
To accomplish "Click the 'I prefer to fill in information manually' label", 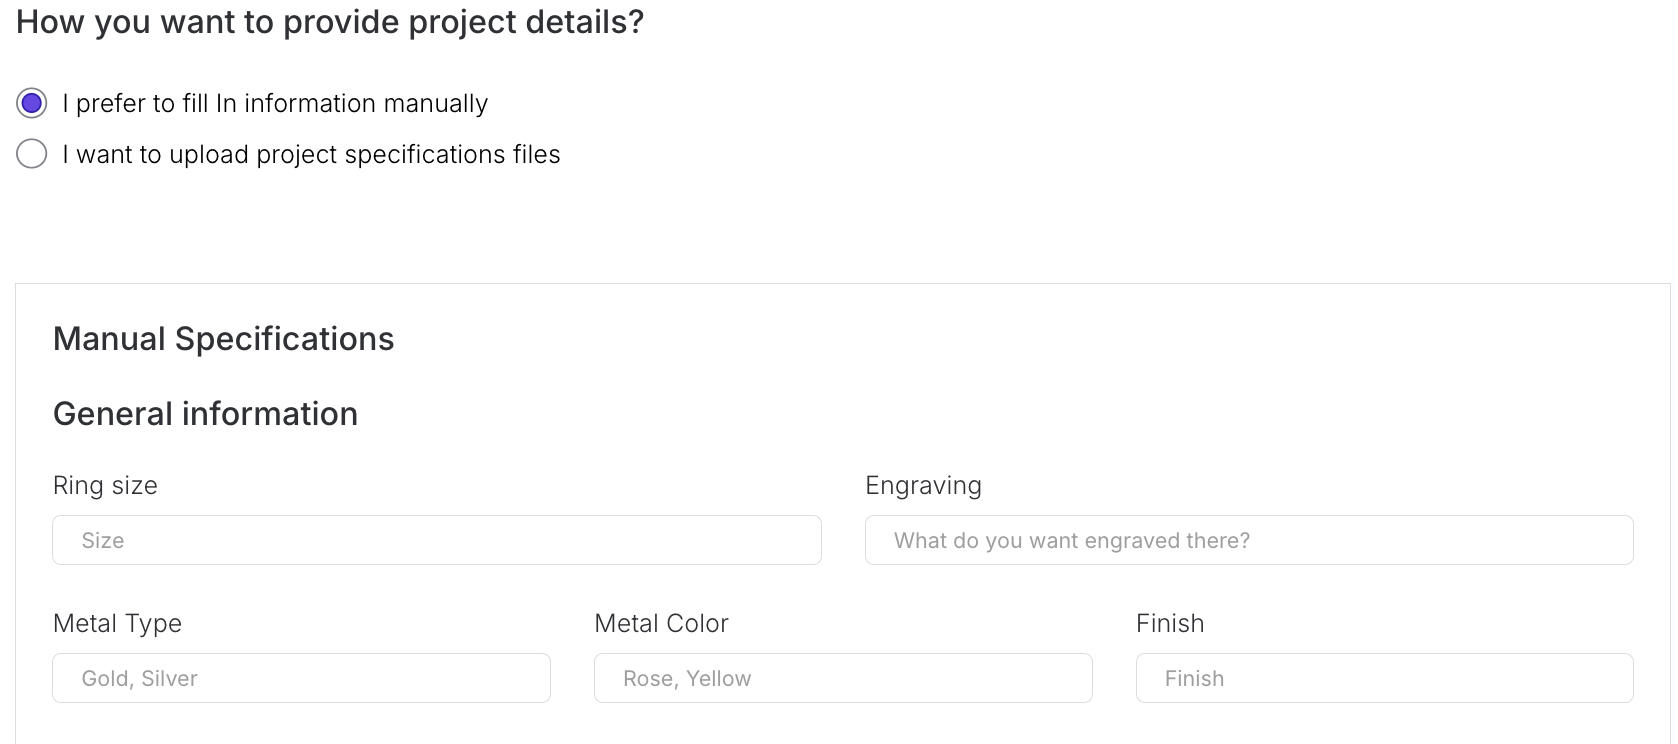I will coord(275,103).
